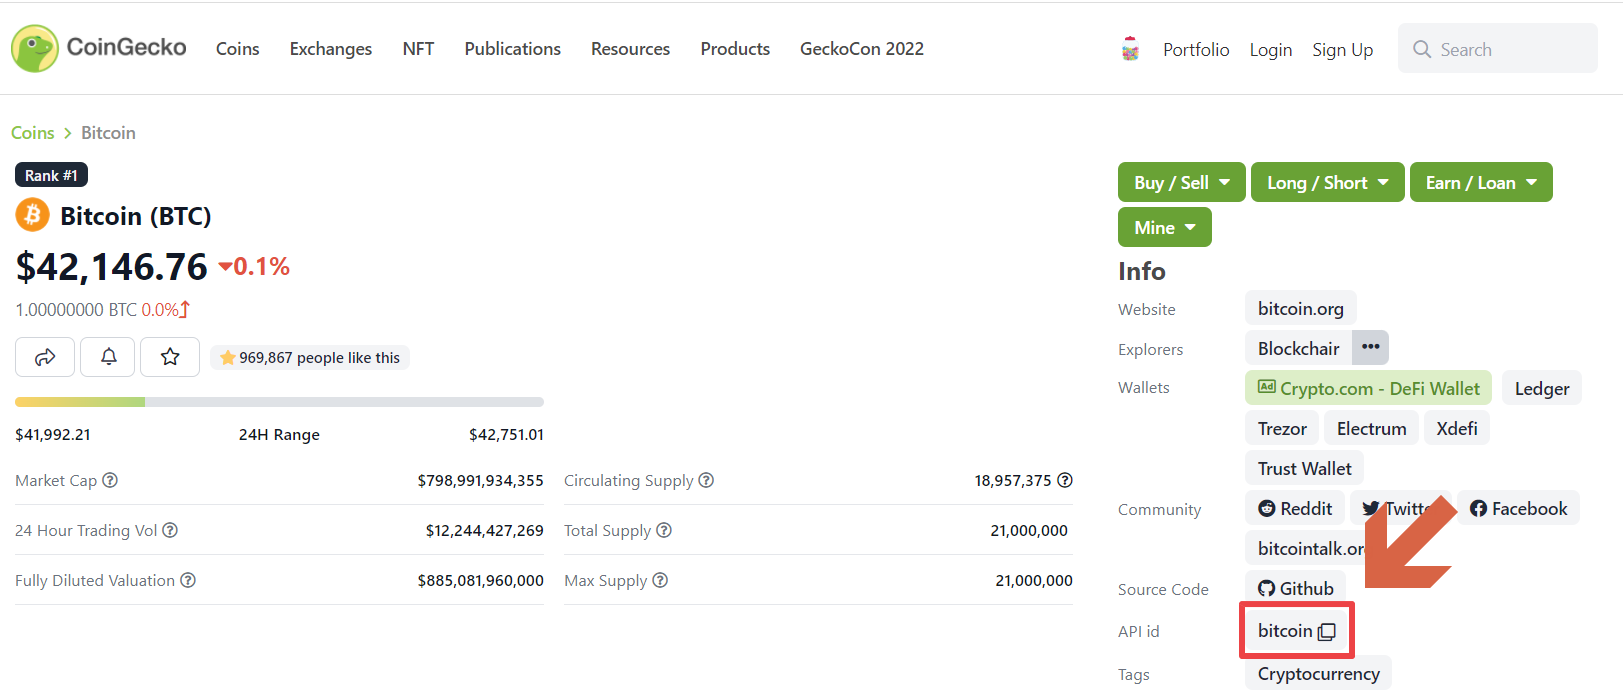Click the Rank #1 badge
The width and height of the screenshot is (1623, 695).
pyautogui.click(x=52, y=175)
